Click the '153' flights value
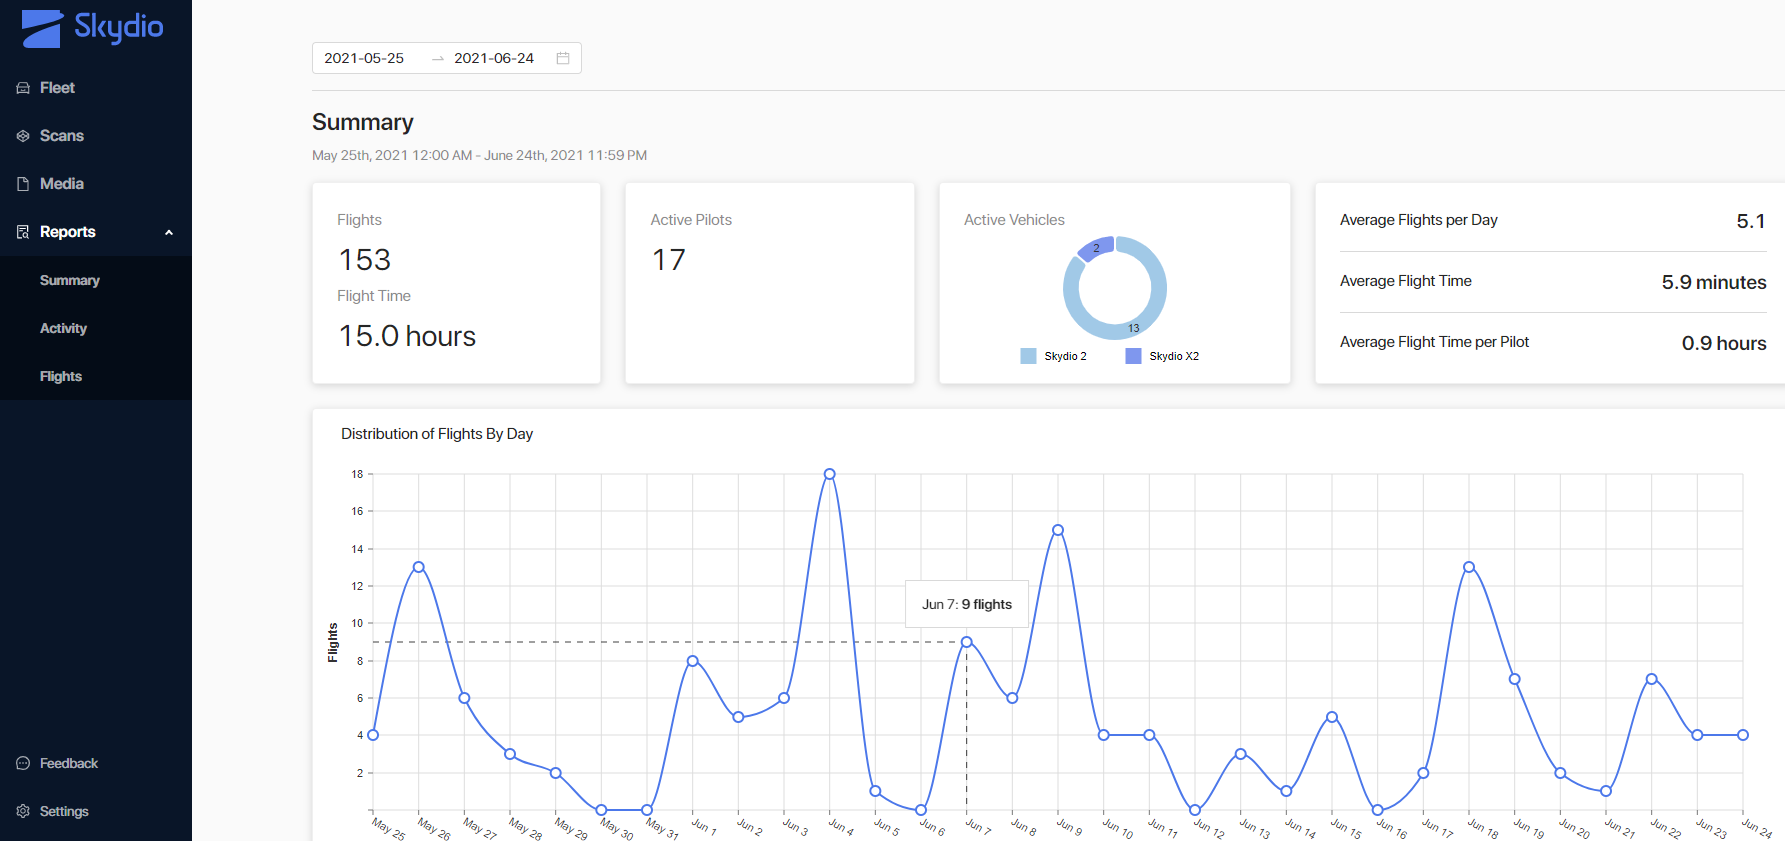1785x841 pixels. click(365, 260)
